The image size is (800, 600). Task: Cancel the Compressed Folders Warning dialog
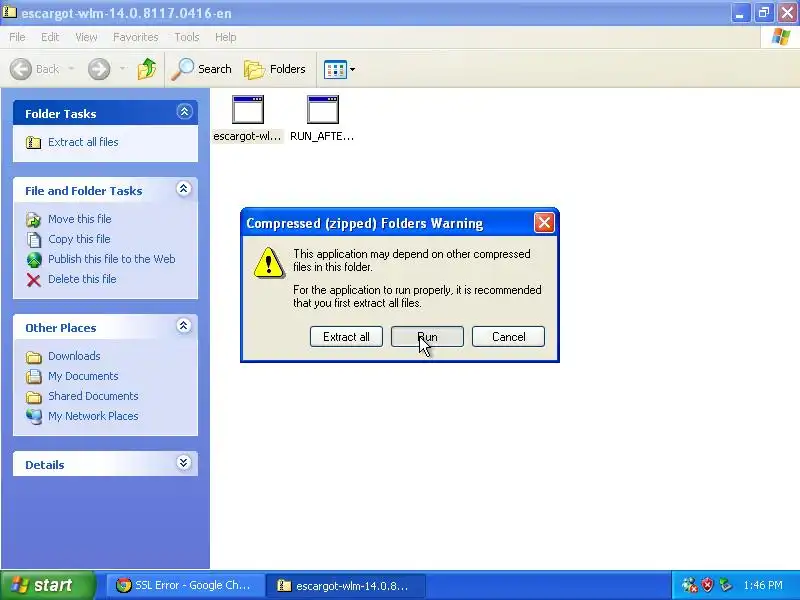click(508, 337)
